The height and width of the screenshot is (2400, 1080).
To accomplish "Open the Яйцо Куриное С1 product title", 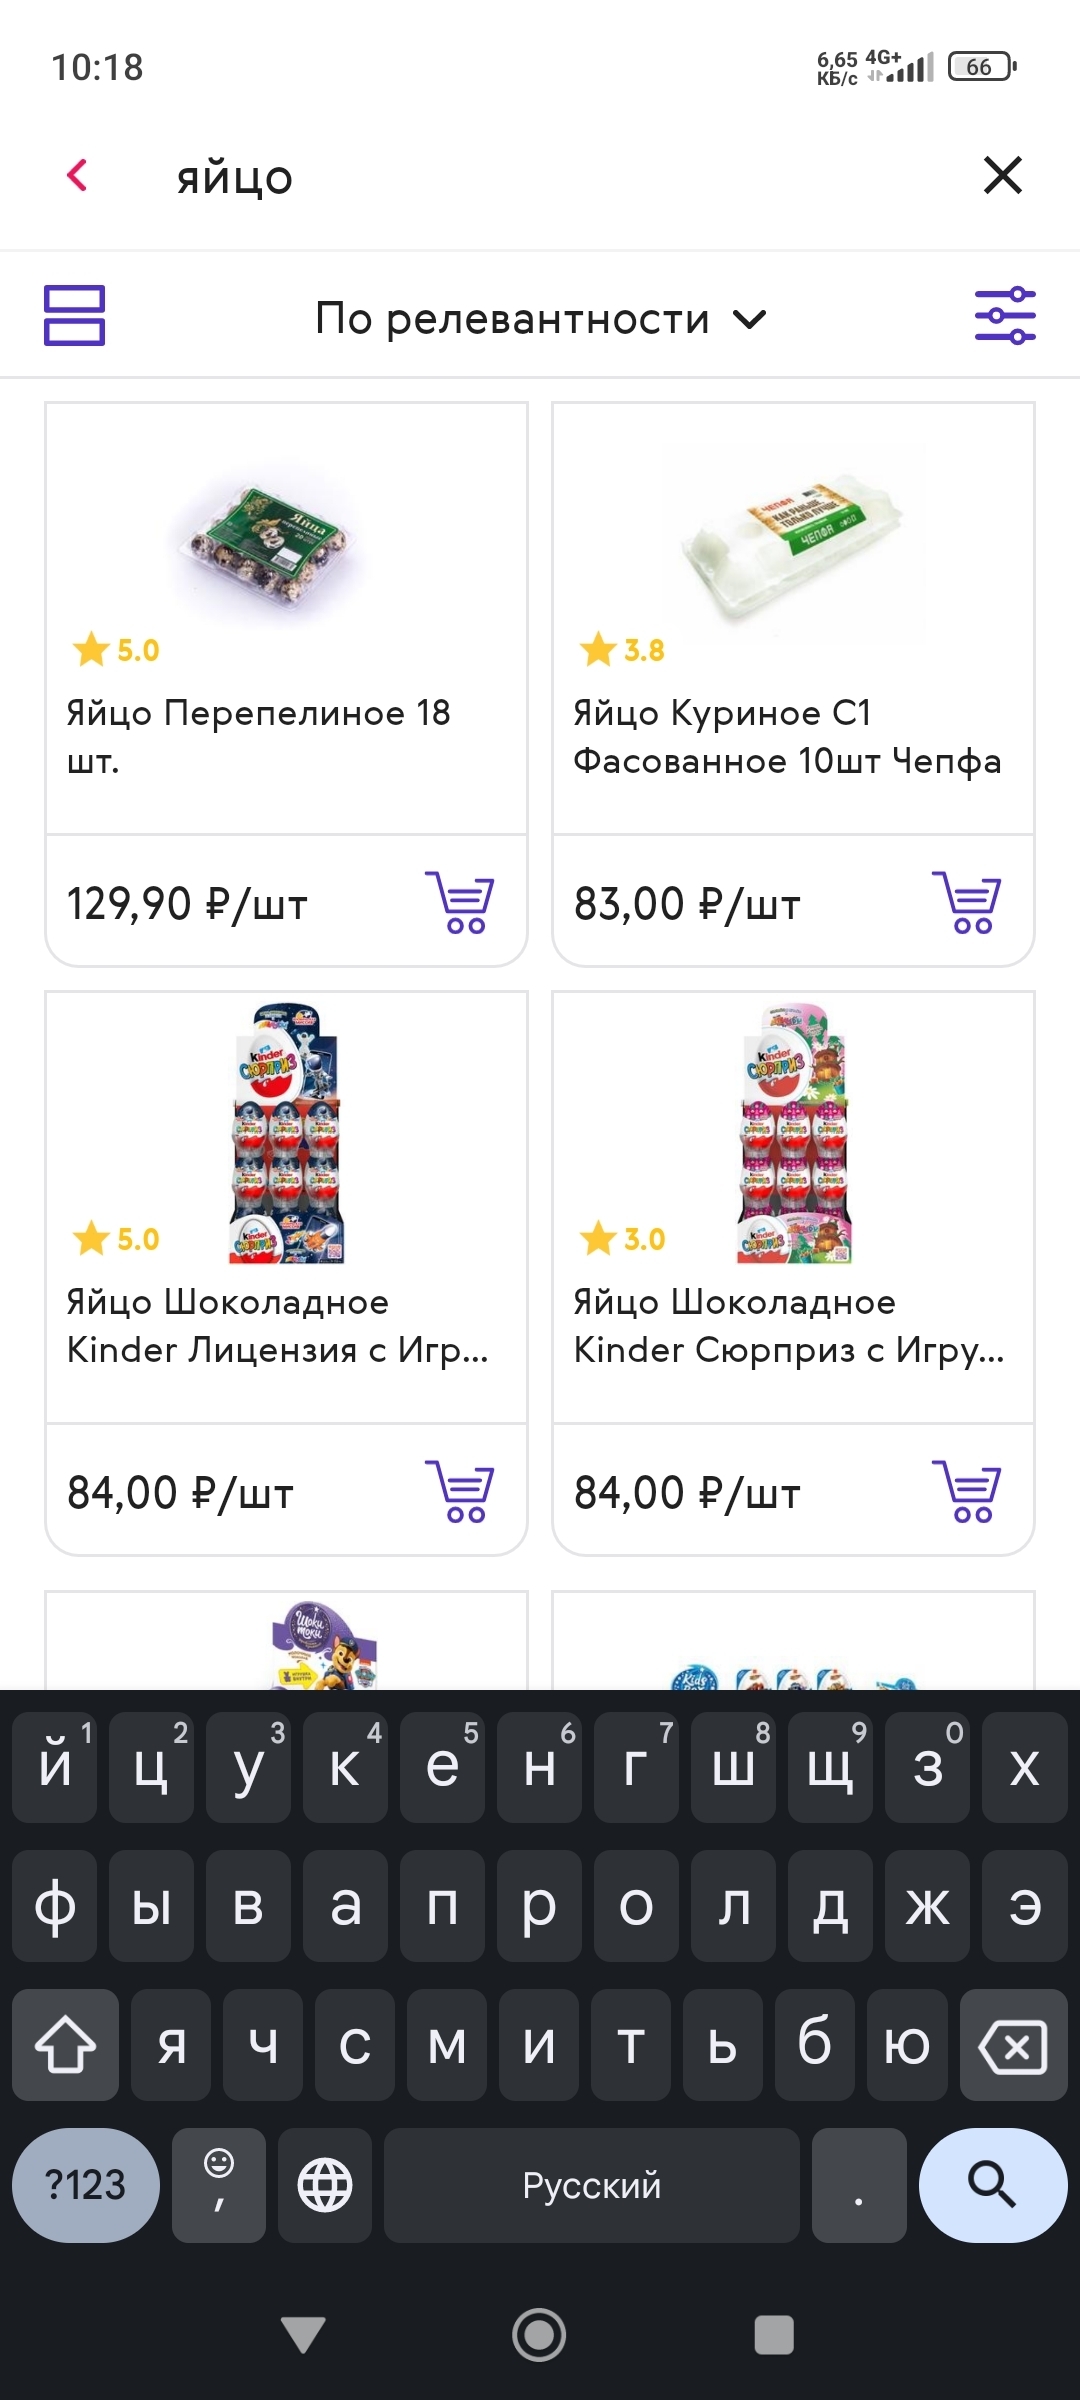I will click(x=787, y=737).
